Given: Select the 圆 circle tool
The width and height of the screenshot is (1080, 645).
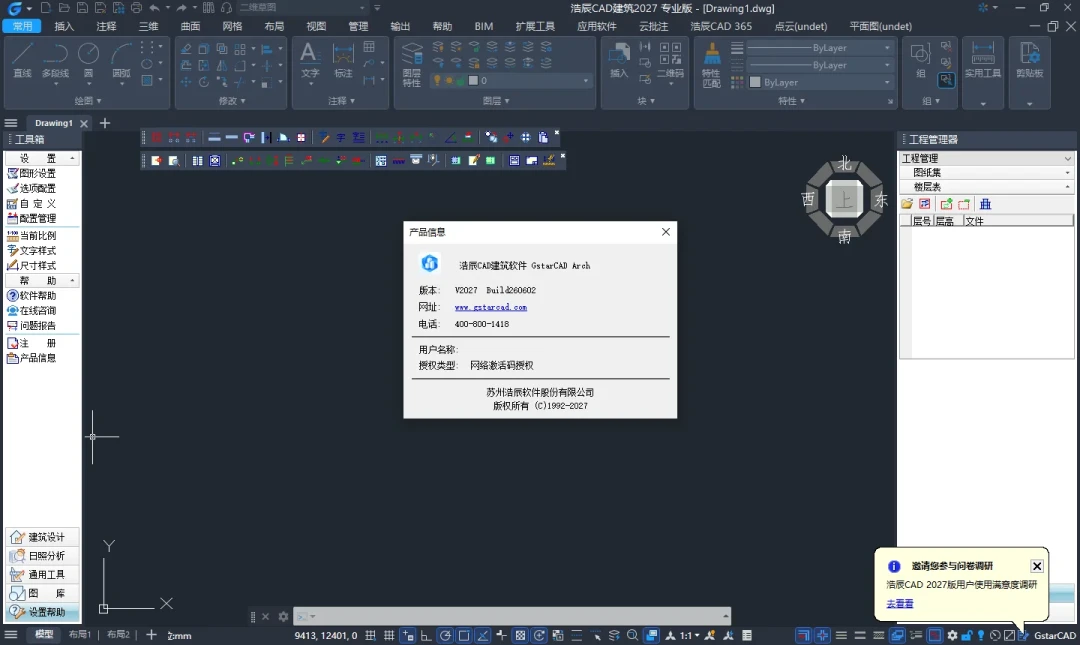Looking at the screenshot, I should 88,59.
